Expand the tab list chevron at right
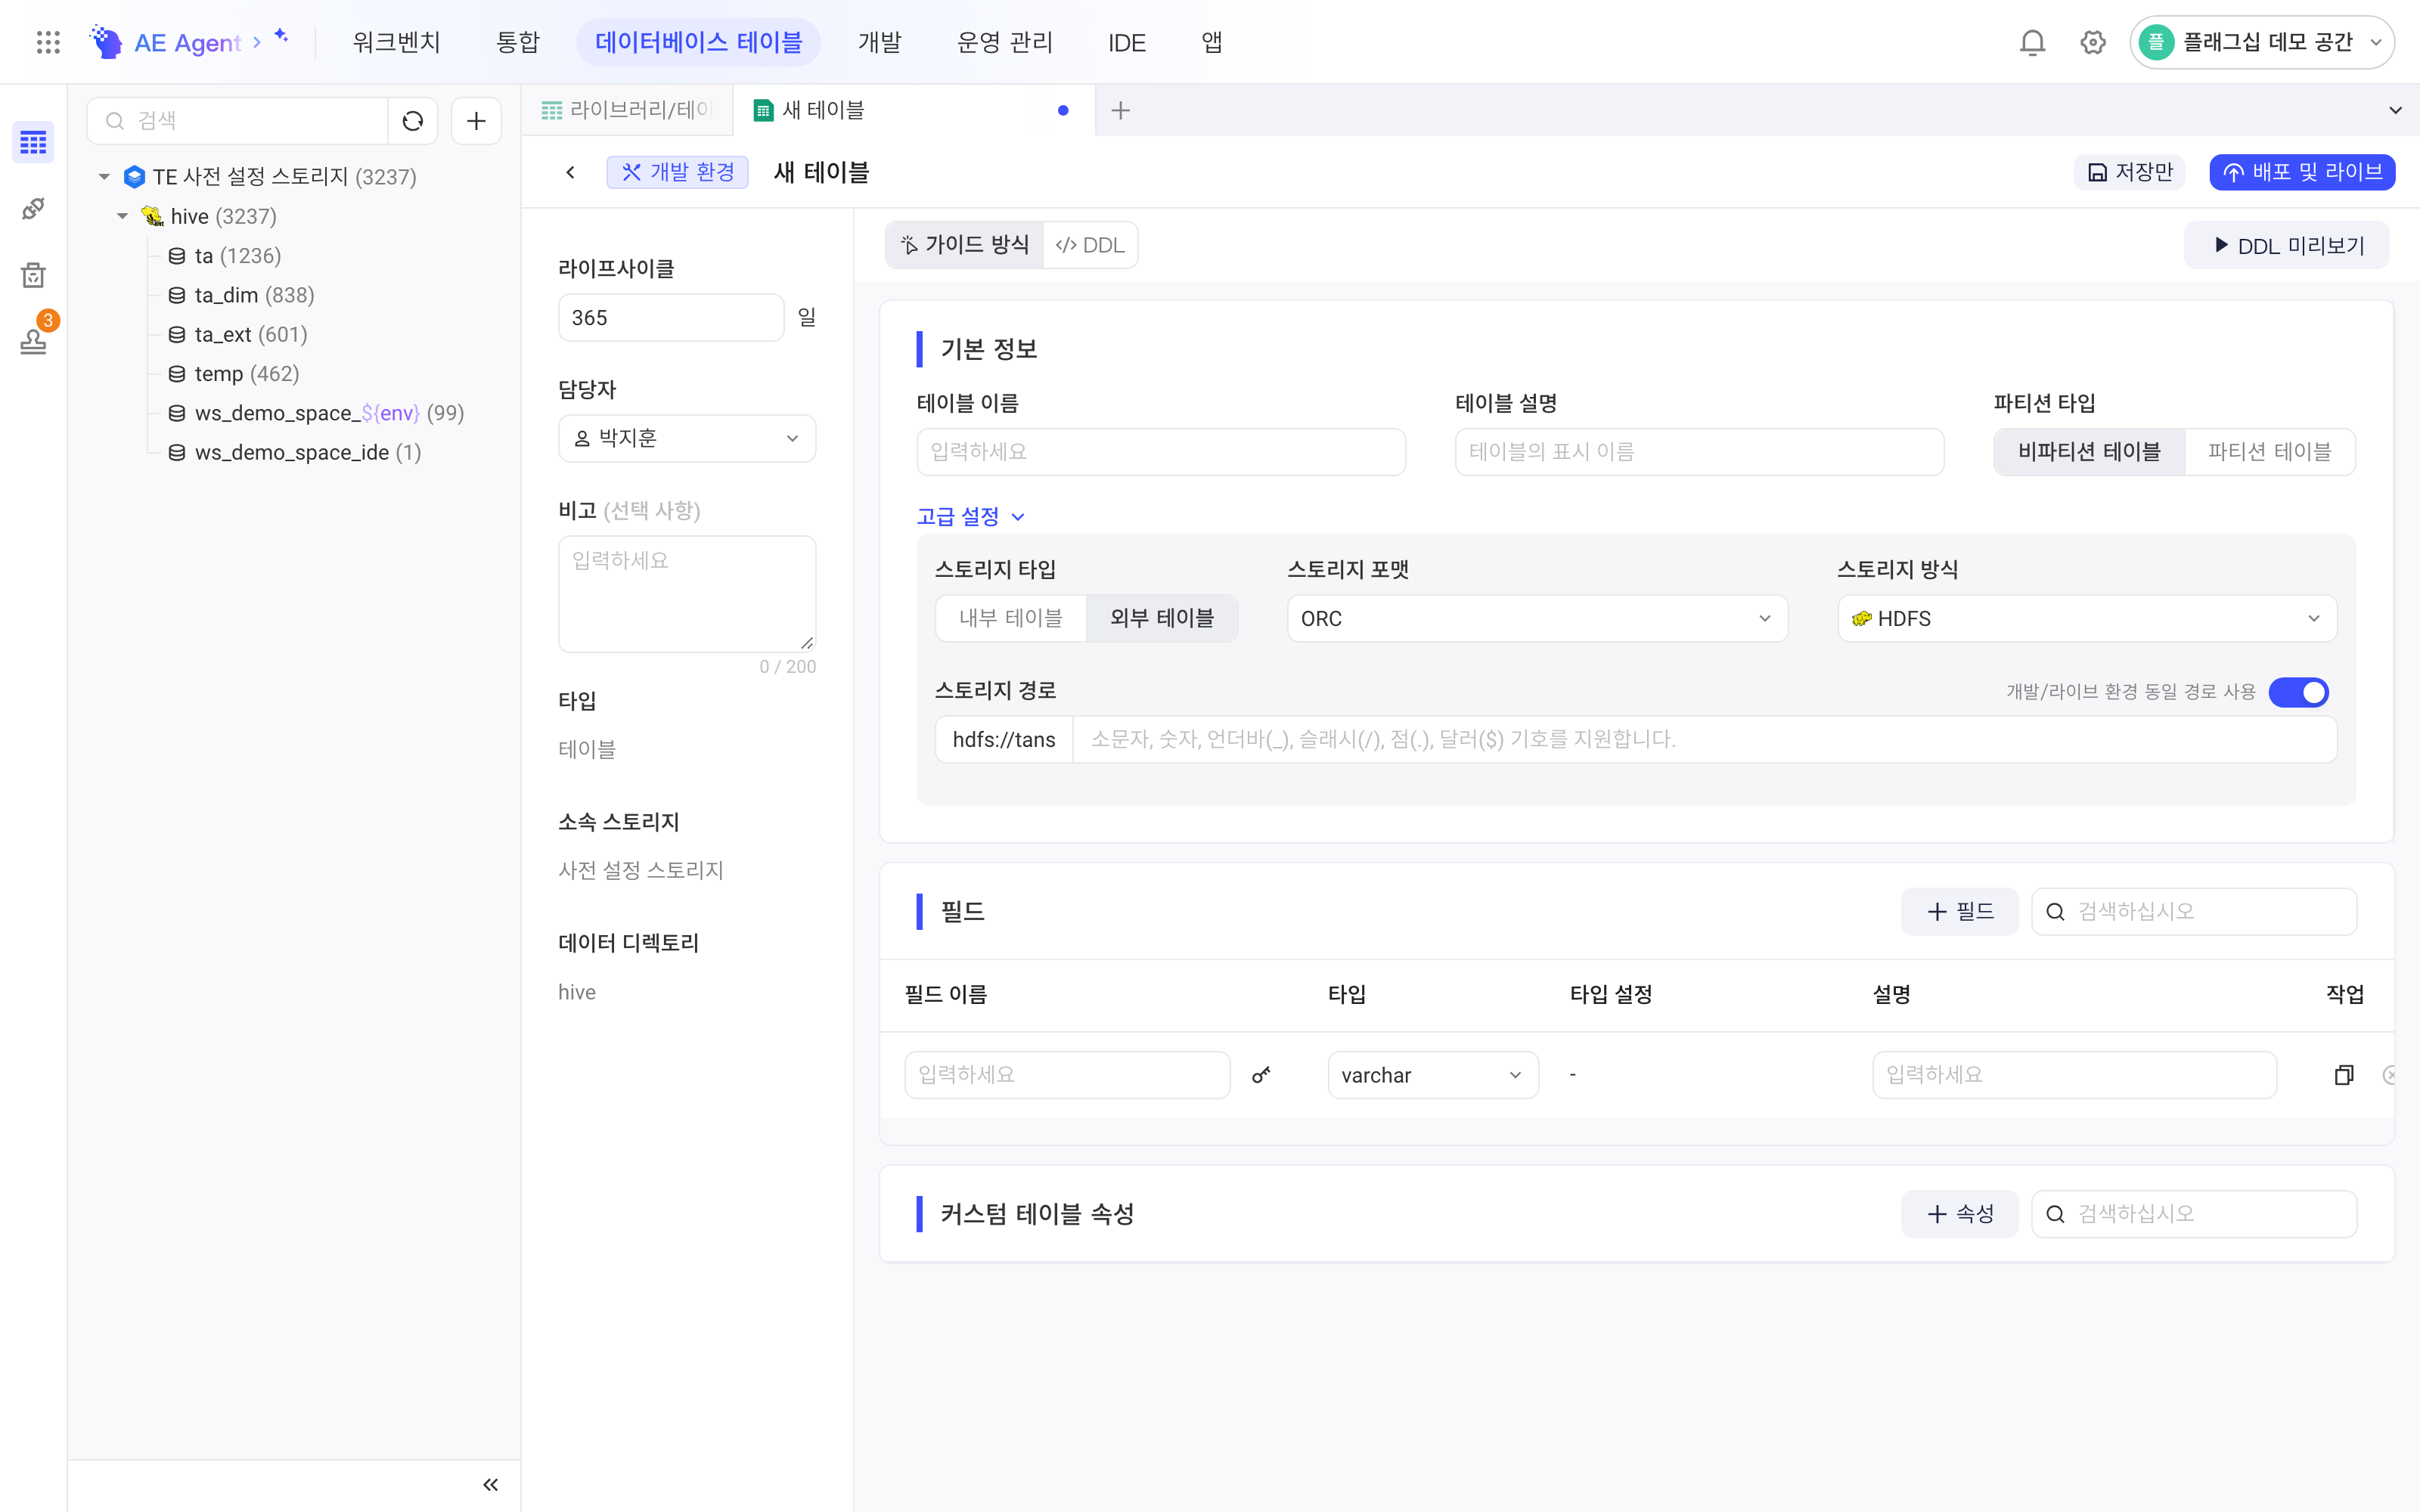This screenshot has width=2420, height=1512. coord(2395,110)
